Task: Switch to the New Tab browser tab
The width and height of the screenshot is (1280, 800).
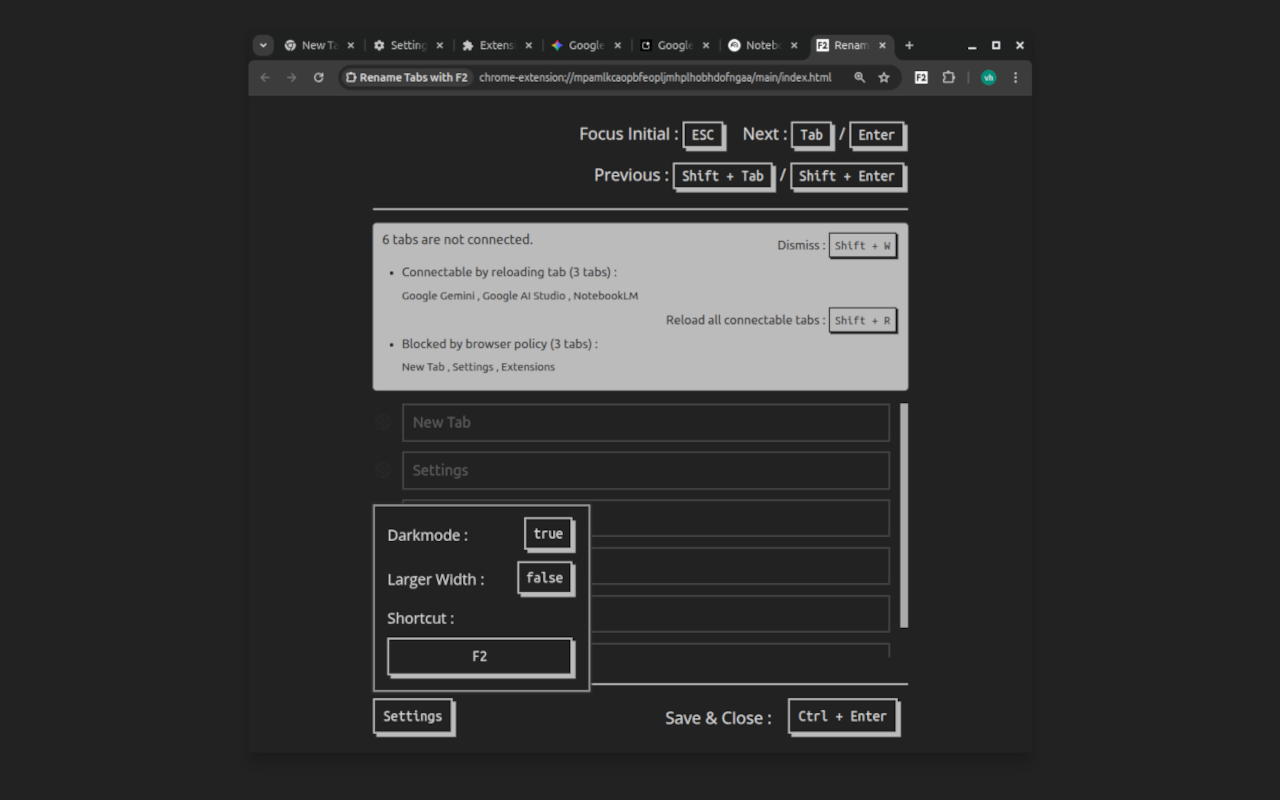Action: pos(319,45)
